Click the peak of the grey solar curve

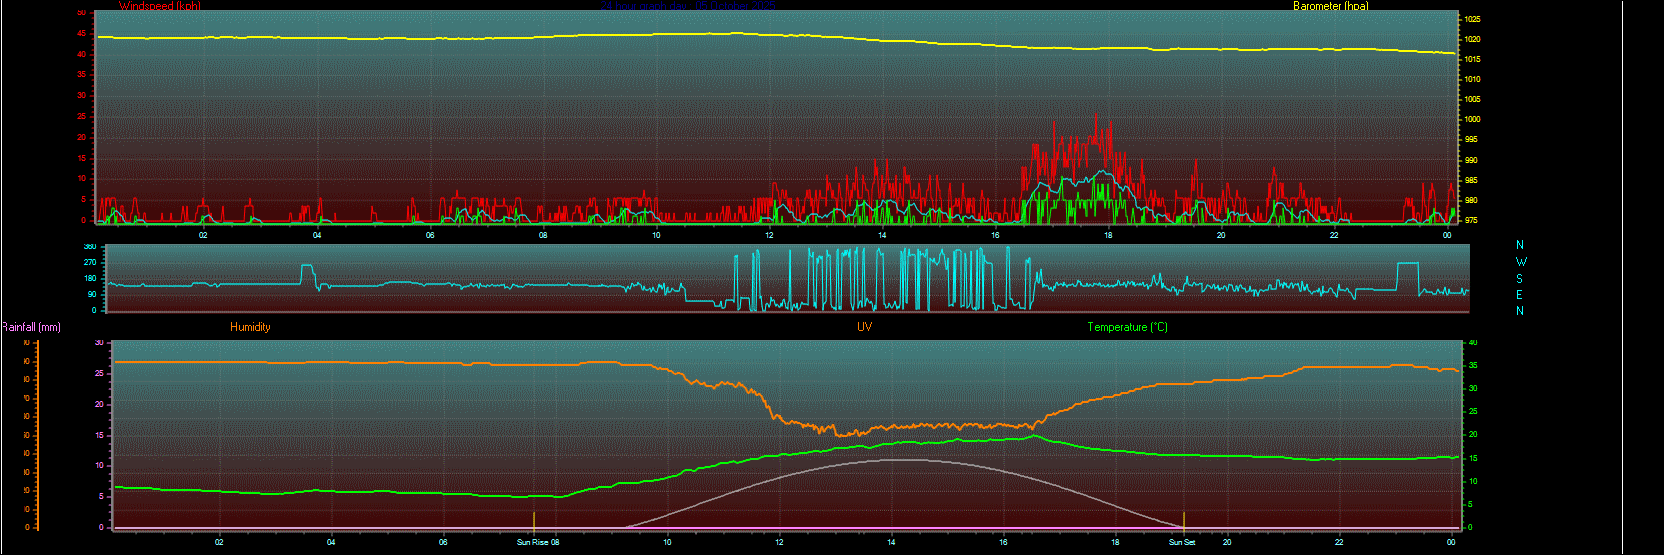click(895, 460)
